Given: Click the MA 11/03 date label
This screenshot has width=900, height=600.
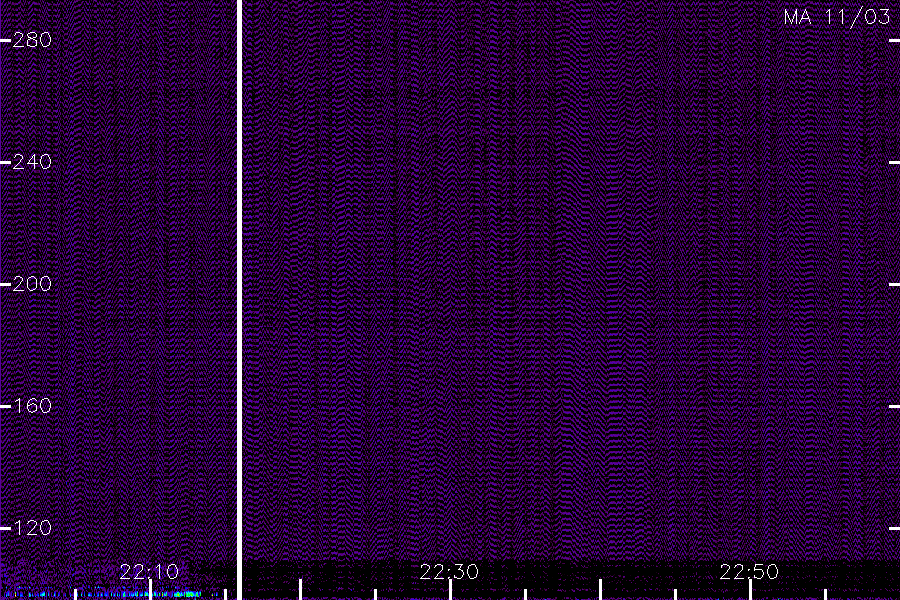Looking at the screenshot, I should coord(837,17).
